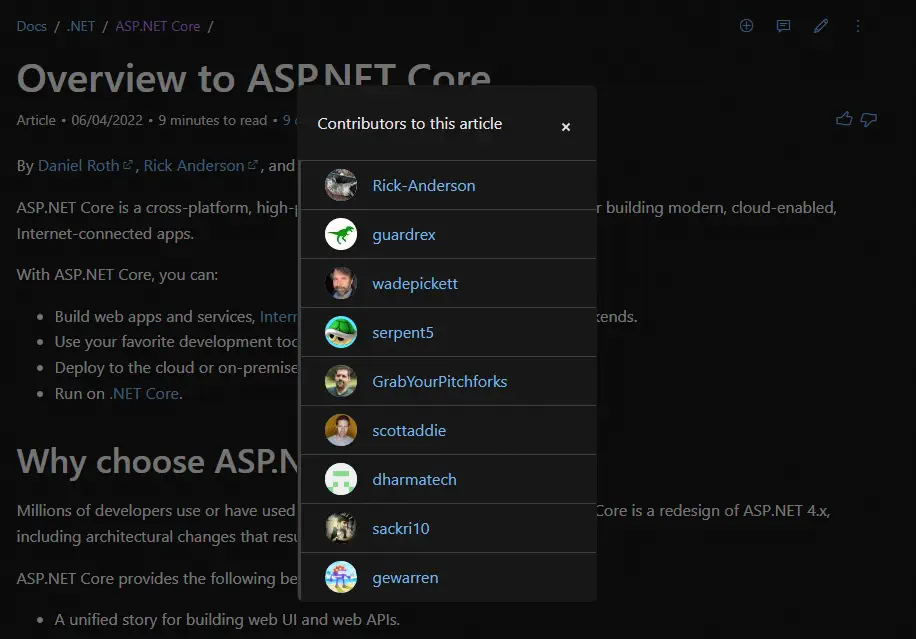
Task: Click serpent5's turtle shell avatar
Action: click(x=341, y=332)
